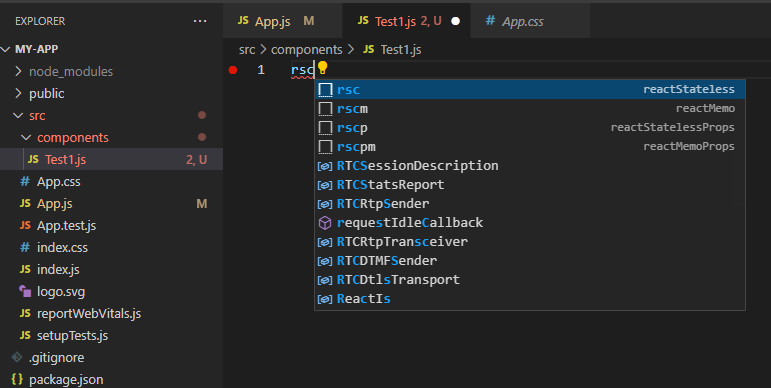771x388 pixels.
Task: Choose the RTCStatsReport suggestion
Action: pyautogui.click(x=530, y=185)
